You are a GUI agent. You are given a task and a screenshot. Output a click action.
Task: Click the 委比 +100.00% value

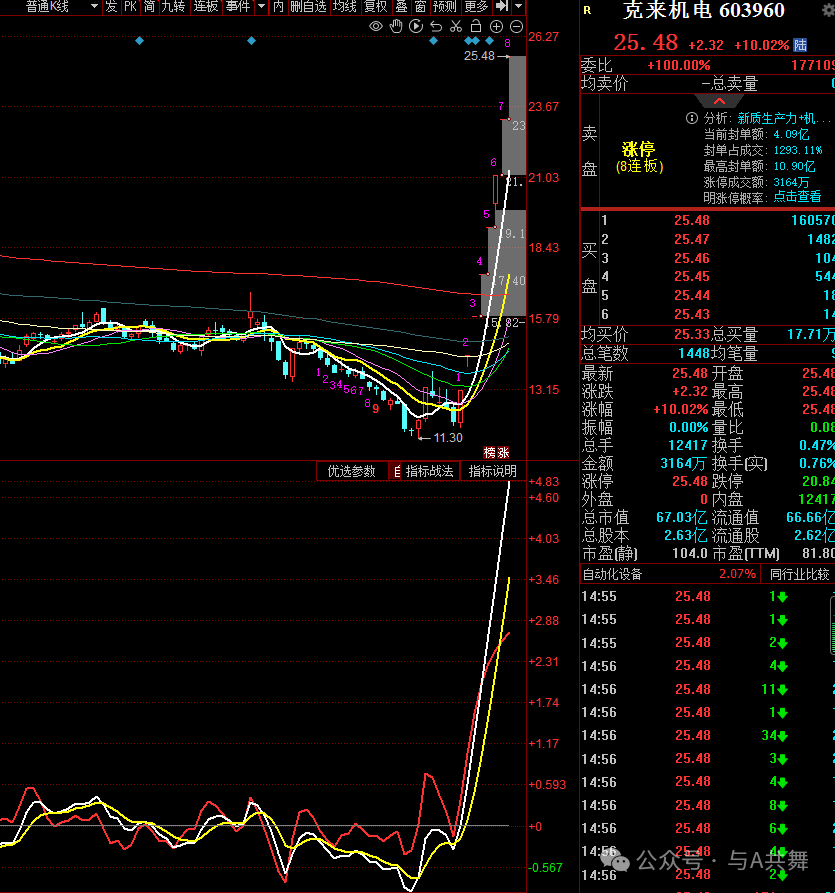coord(679,65)
